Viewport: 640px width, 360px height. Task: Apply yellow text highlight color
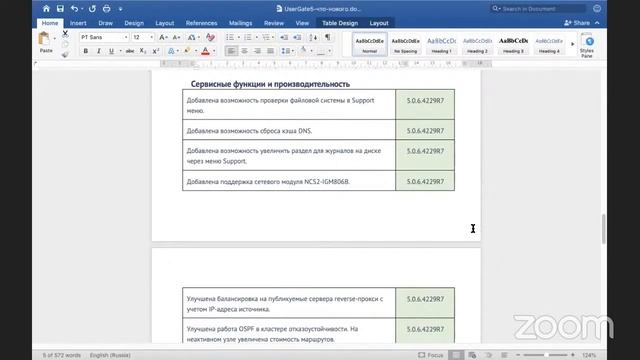[187, 51]
